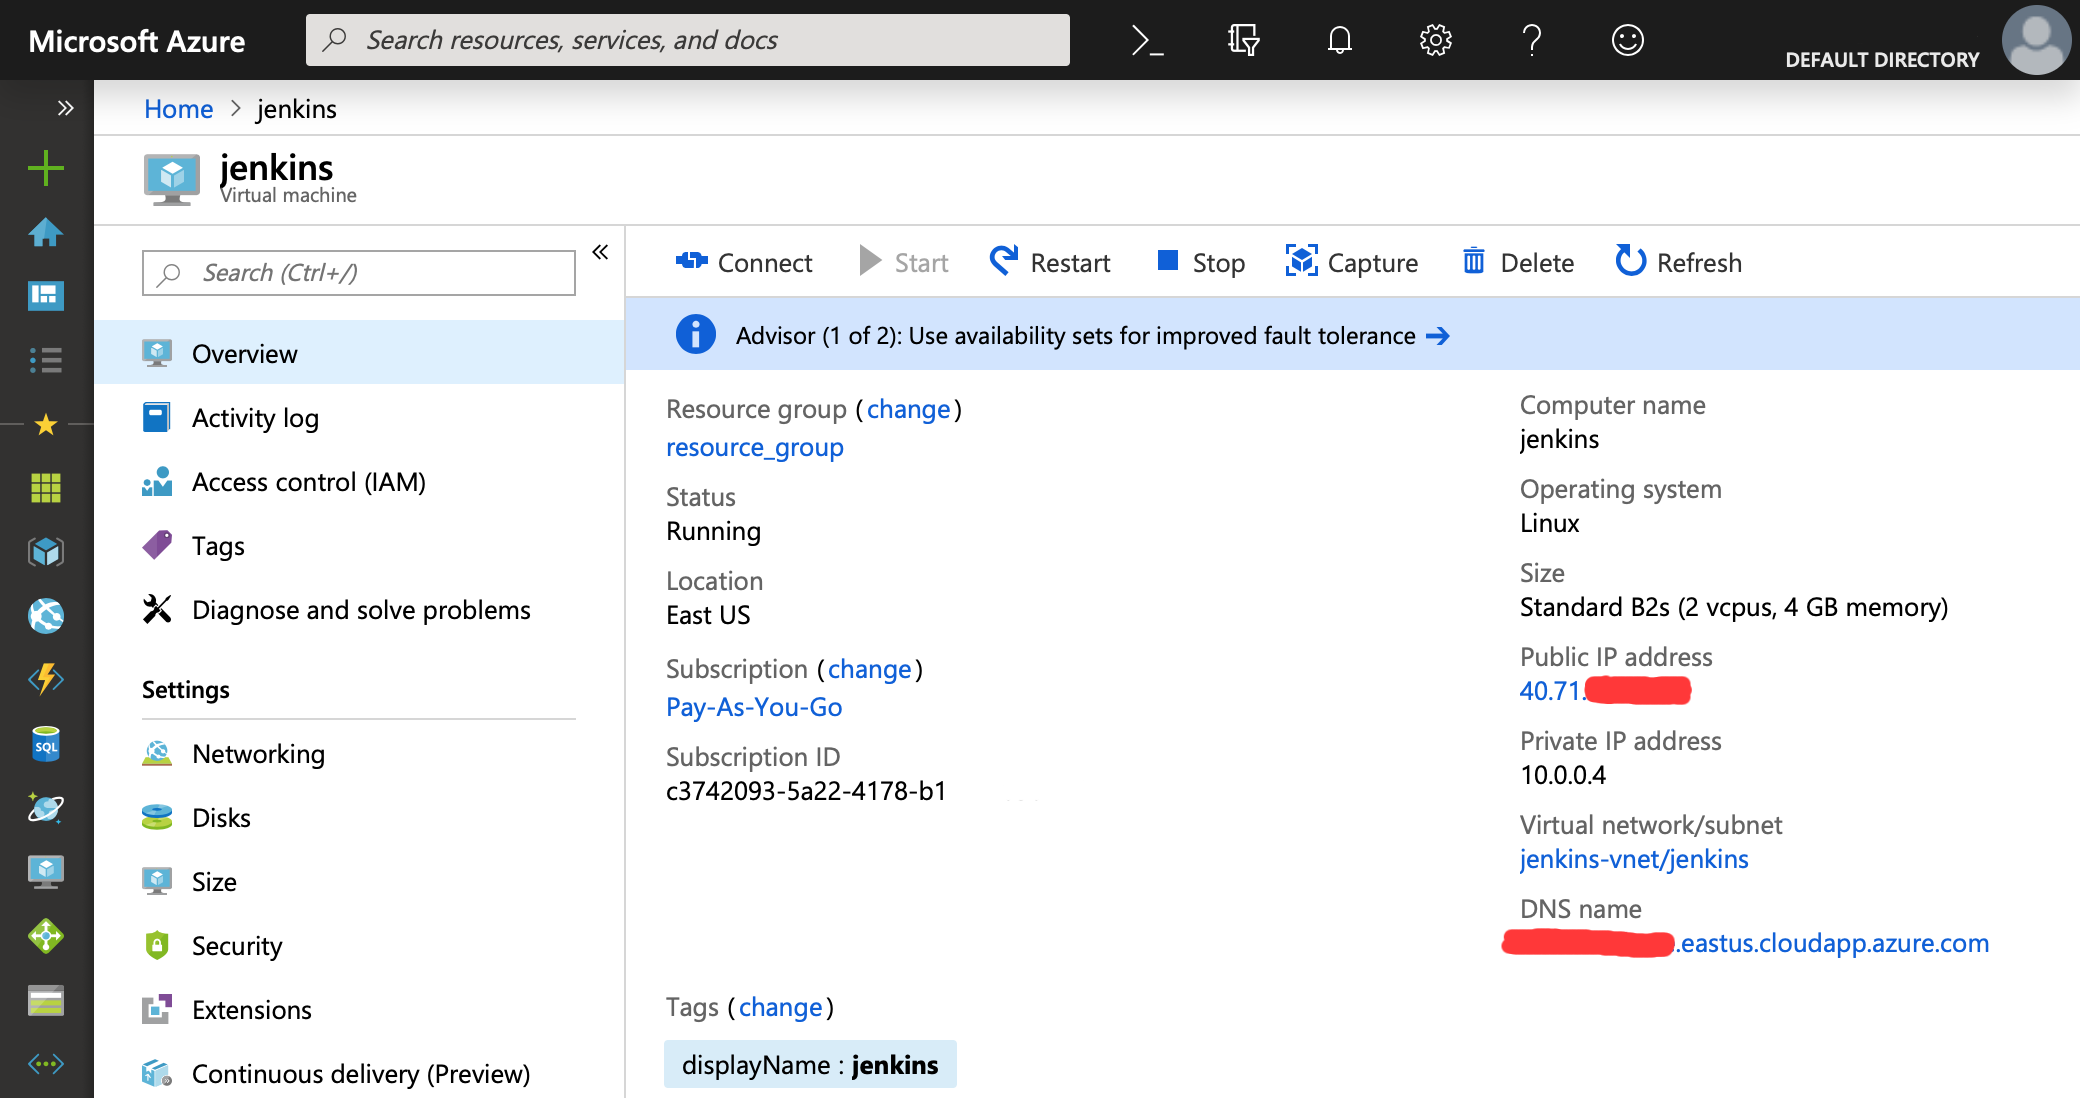Open All resources grid icon
2080x1098 pixels.
[46, 488]
